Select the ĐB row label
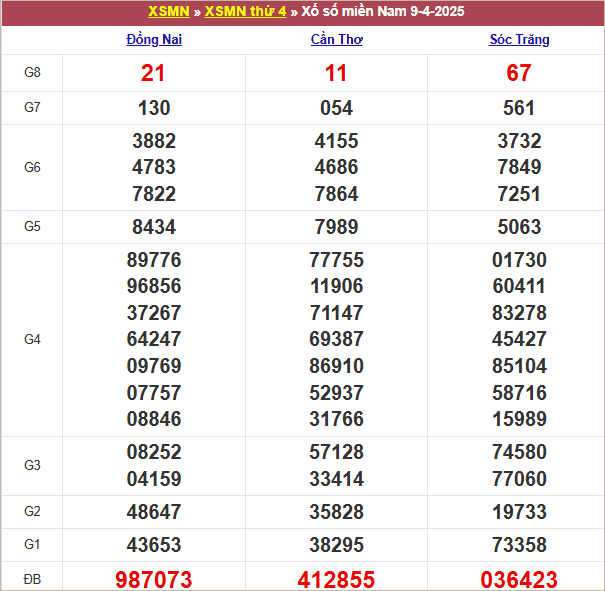Viewport: 605px width, 591px height. click(32, 579)
